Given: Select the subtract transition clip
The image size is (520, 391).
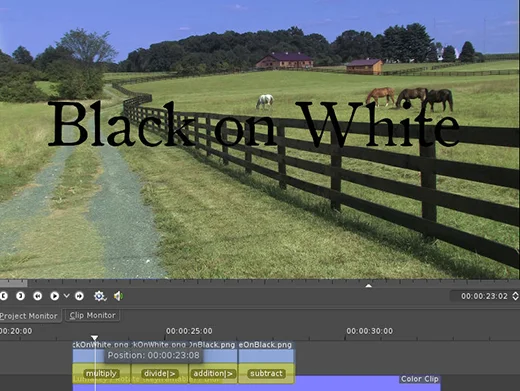Looking at the screenshot, I should click(266, 374).
